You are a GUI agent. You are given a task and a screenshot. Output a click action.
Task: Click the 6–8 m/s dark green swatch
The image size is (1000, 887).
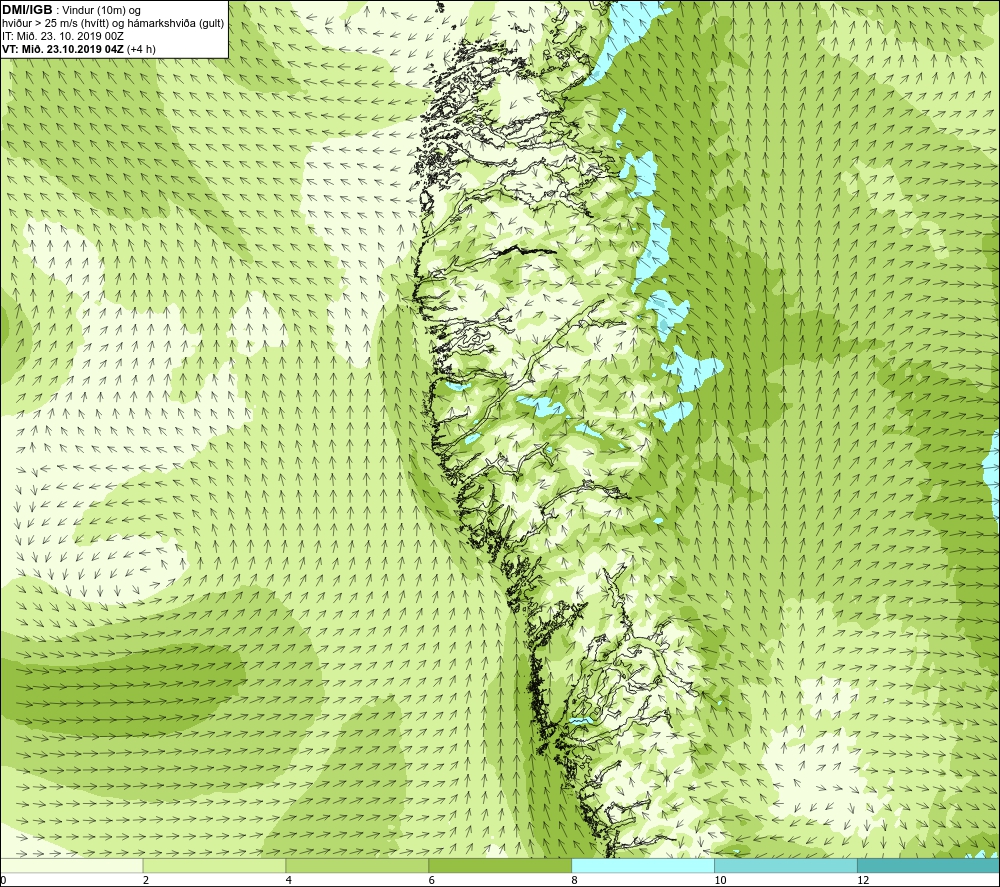coord(500,865)
